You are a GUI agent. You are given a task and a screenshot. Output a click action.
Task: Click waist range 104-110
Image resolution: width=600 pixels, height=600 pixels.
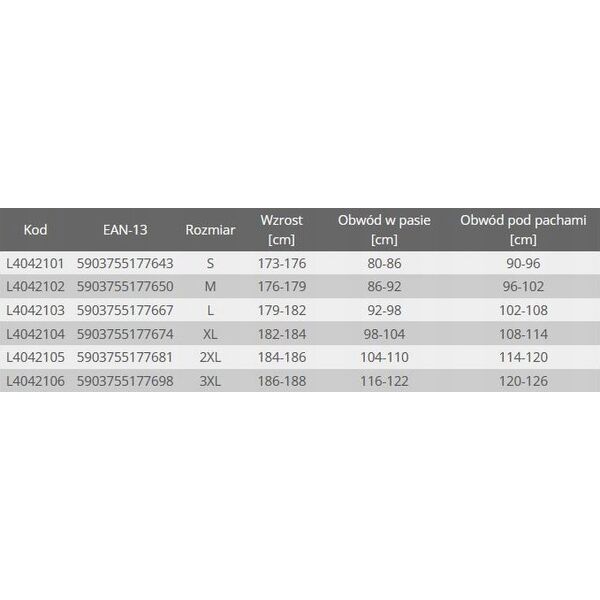tap(384, 357)
